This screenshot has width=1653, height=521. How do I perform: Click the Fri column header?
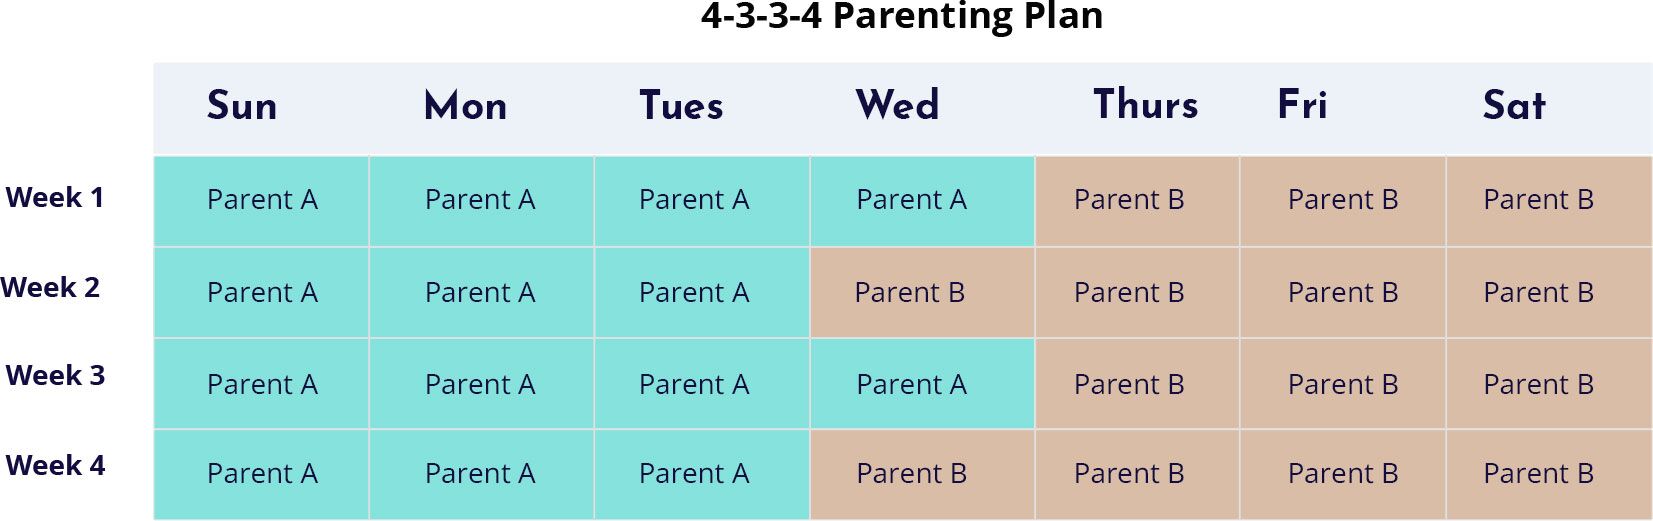(1303, 105)
